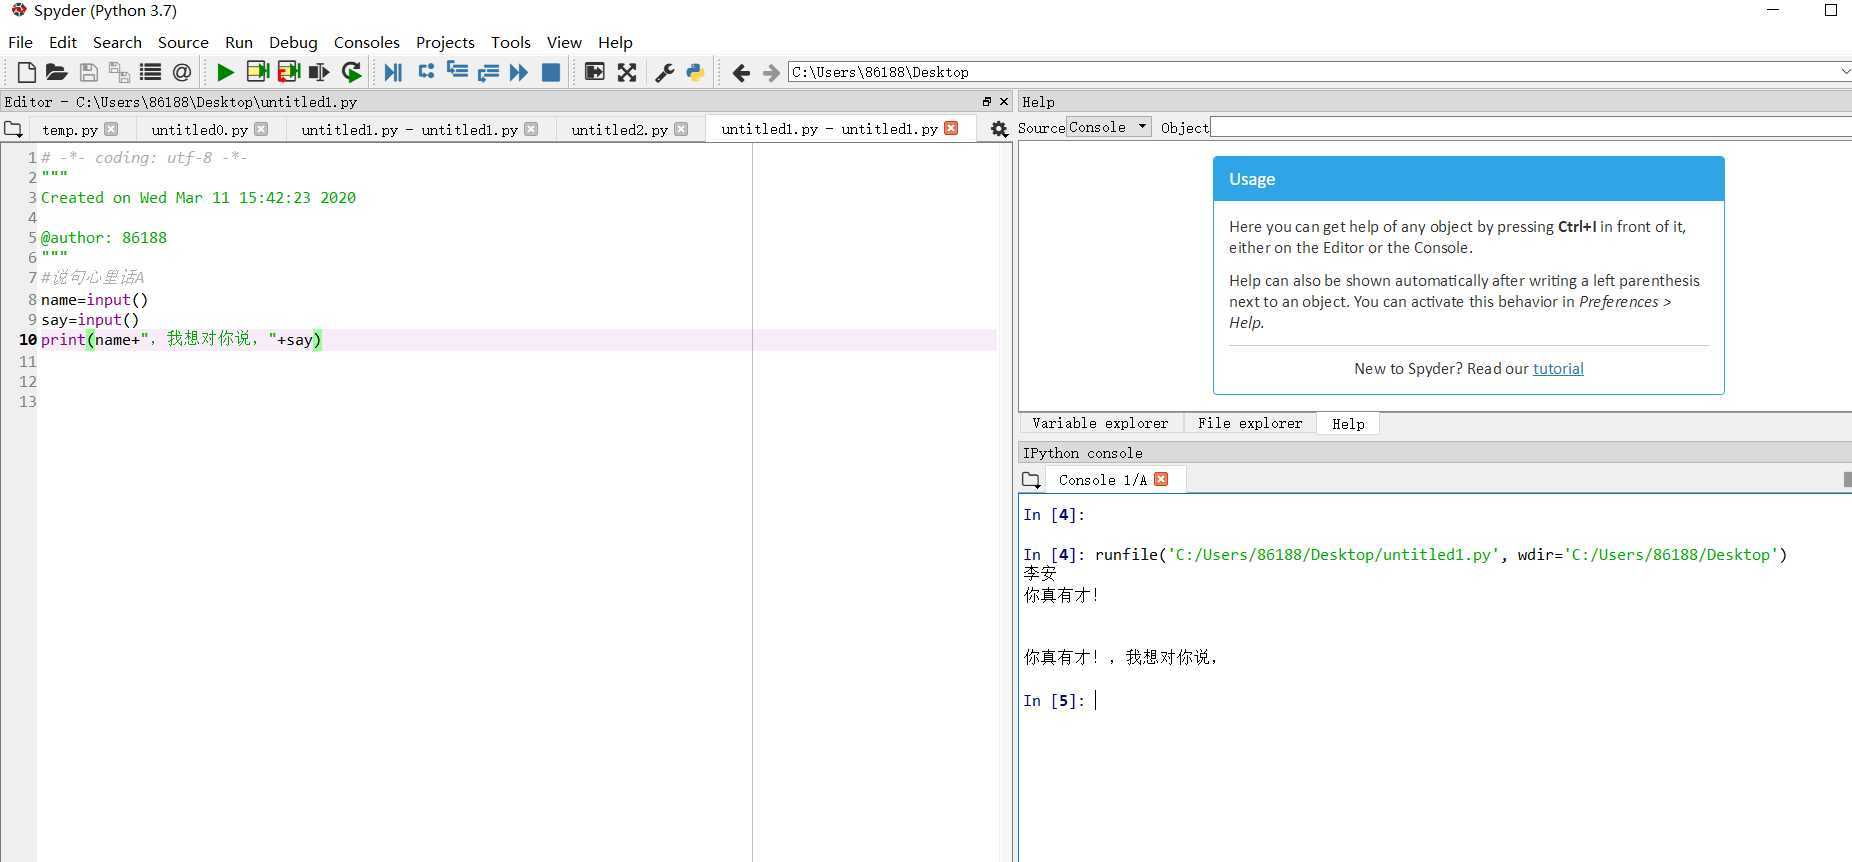Step over the current line in debugger
1852x862 pixels.
tap(426, 71)
